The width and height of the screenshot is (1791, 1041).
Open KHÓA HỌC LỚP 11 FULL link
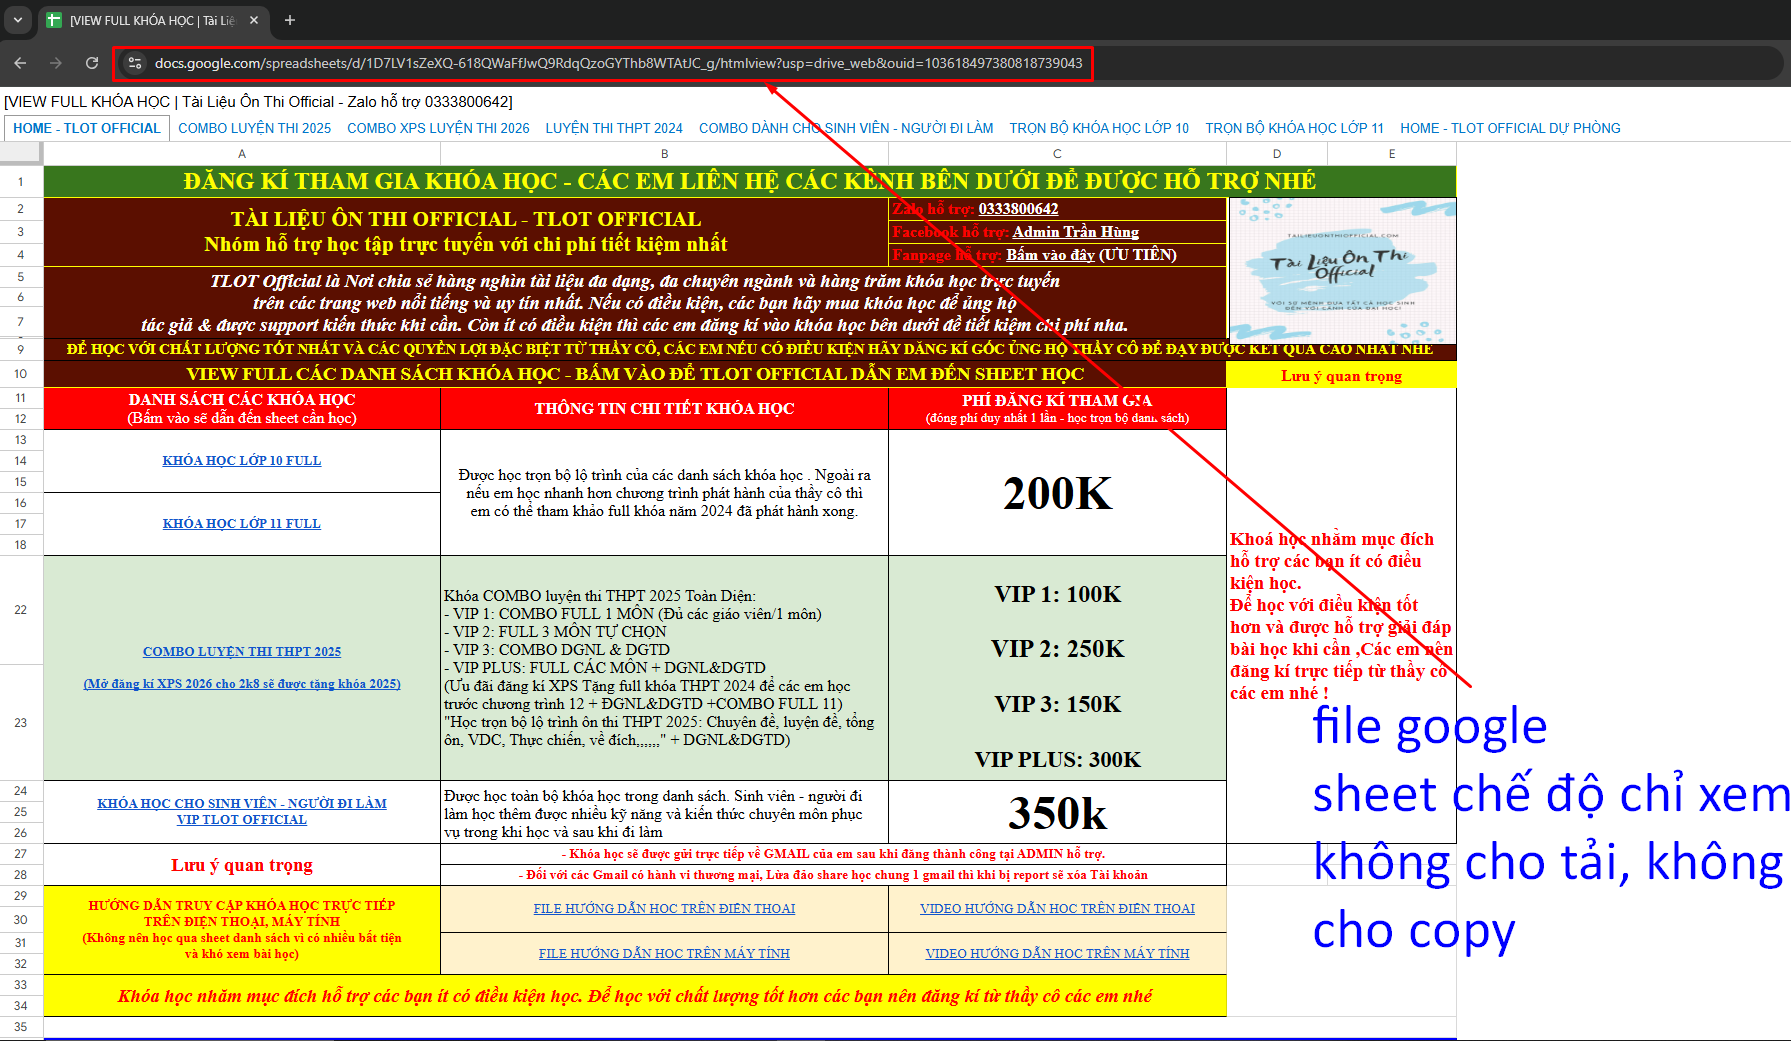tap(242, 524)
